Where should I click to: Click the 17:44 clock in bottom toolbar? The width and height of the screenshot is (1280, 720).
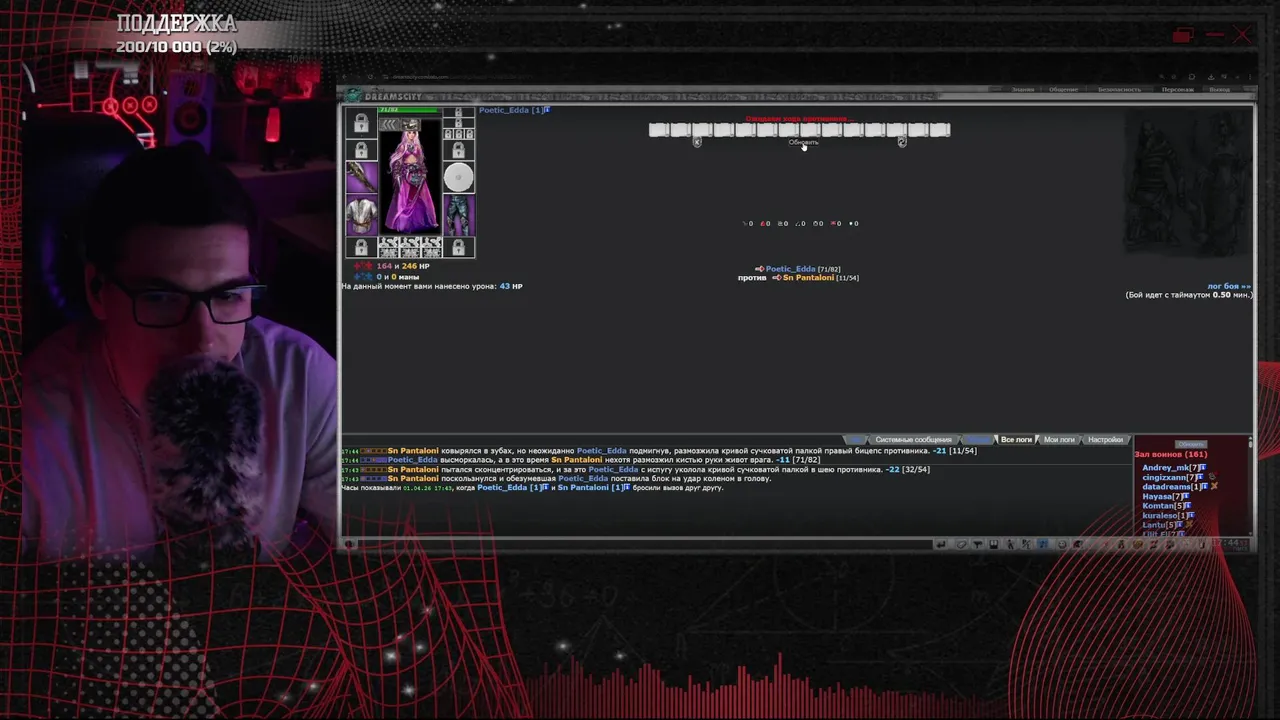click(x=1226, y=543)
